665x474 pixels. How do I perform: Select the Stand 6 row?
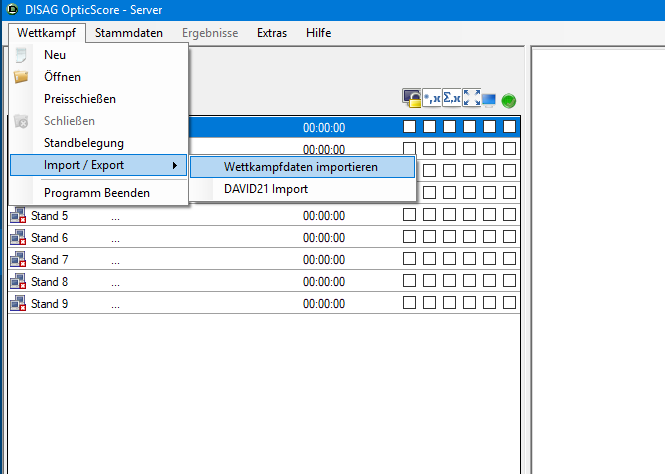click(200, 238)
